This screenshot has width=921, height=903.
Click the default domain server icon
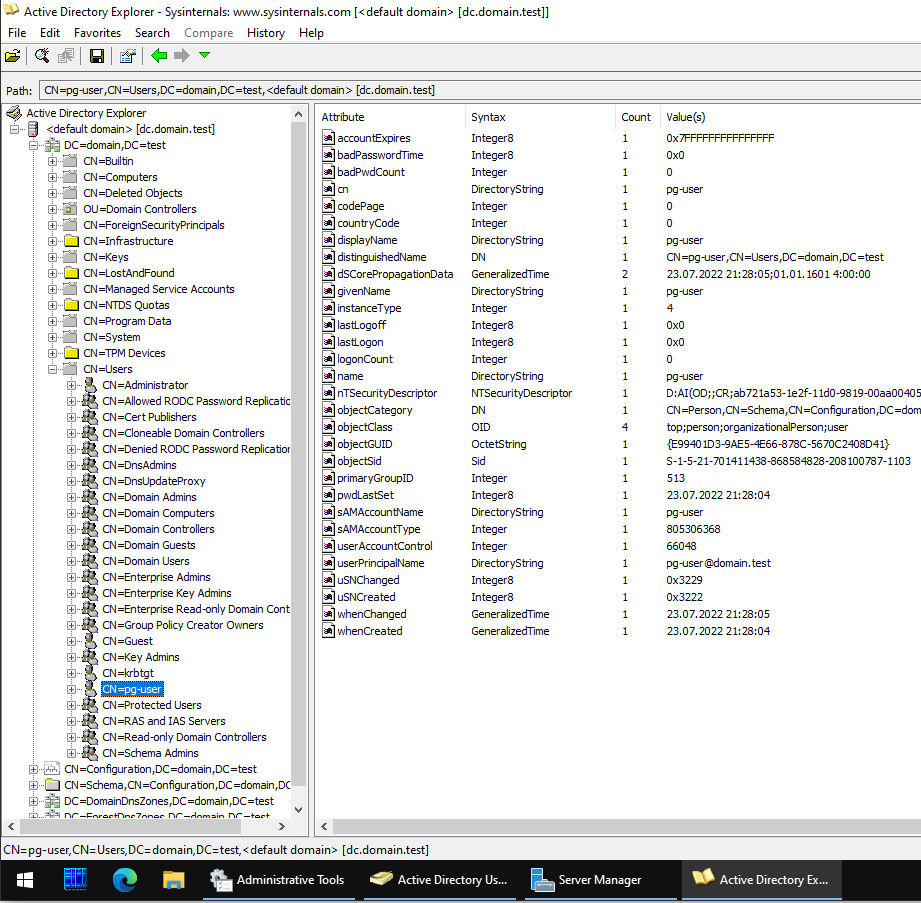[x=33, y=129]
